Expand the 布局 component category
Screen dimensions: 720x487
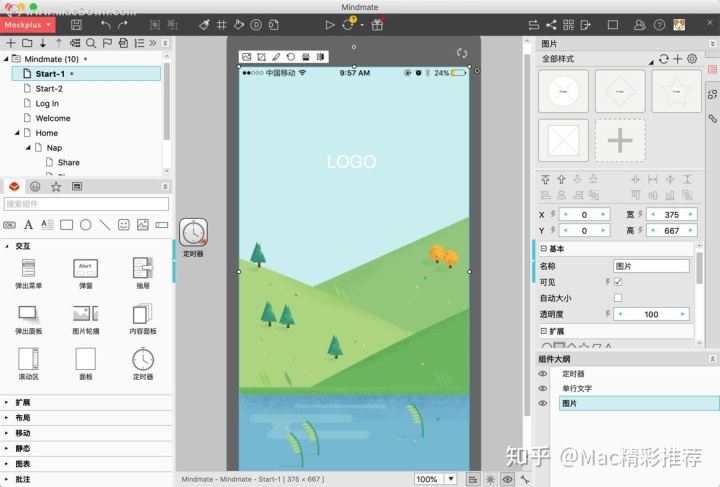(6, 418)
